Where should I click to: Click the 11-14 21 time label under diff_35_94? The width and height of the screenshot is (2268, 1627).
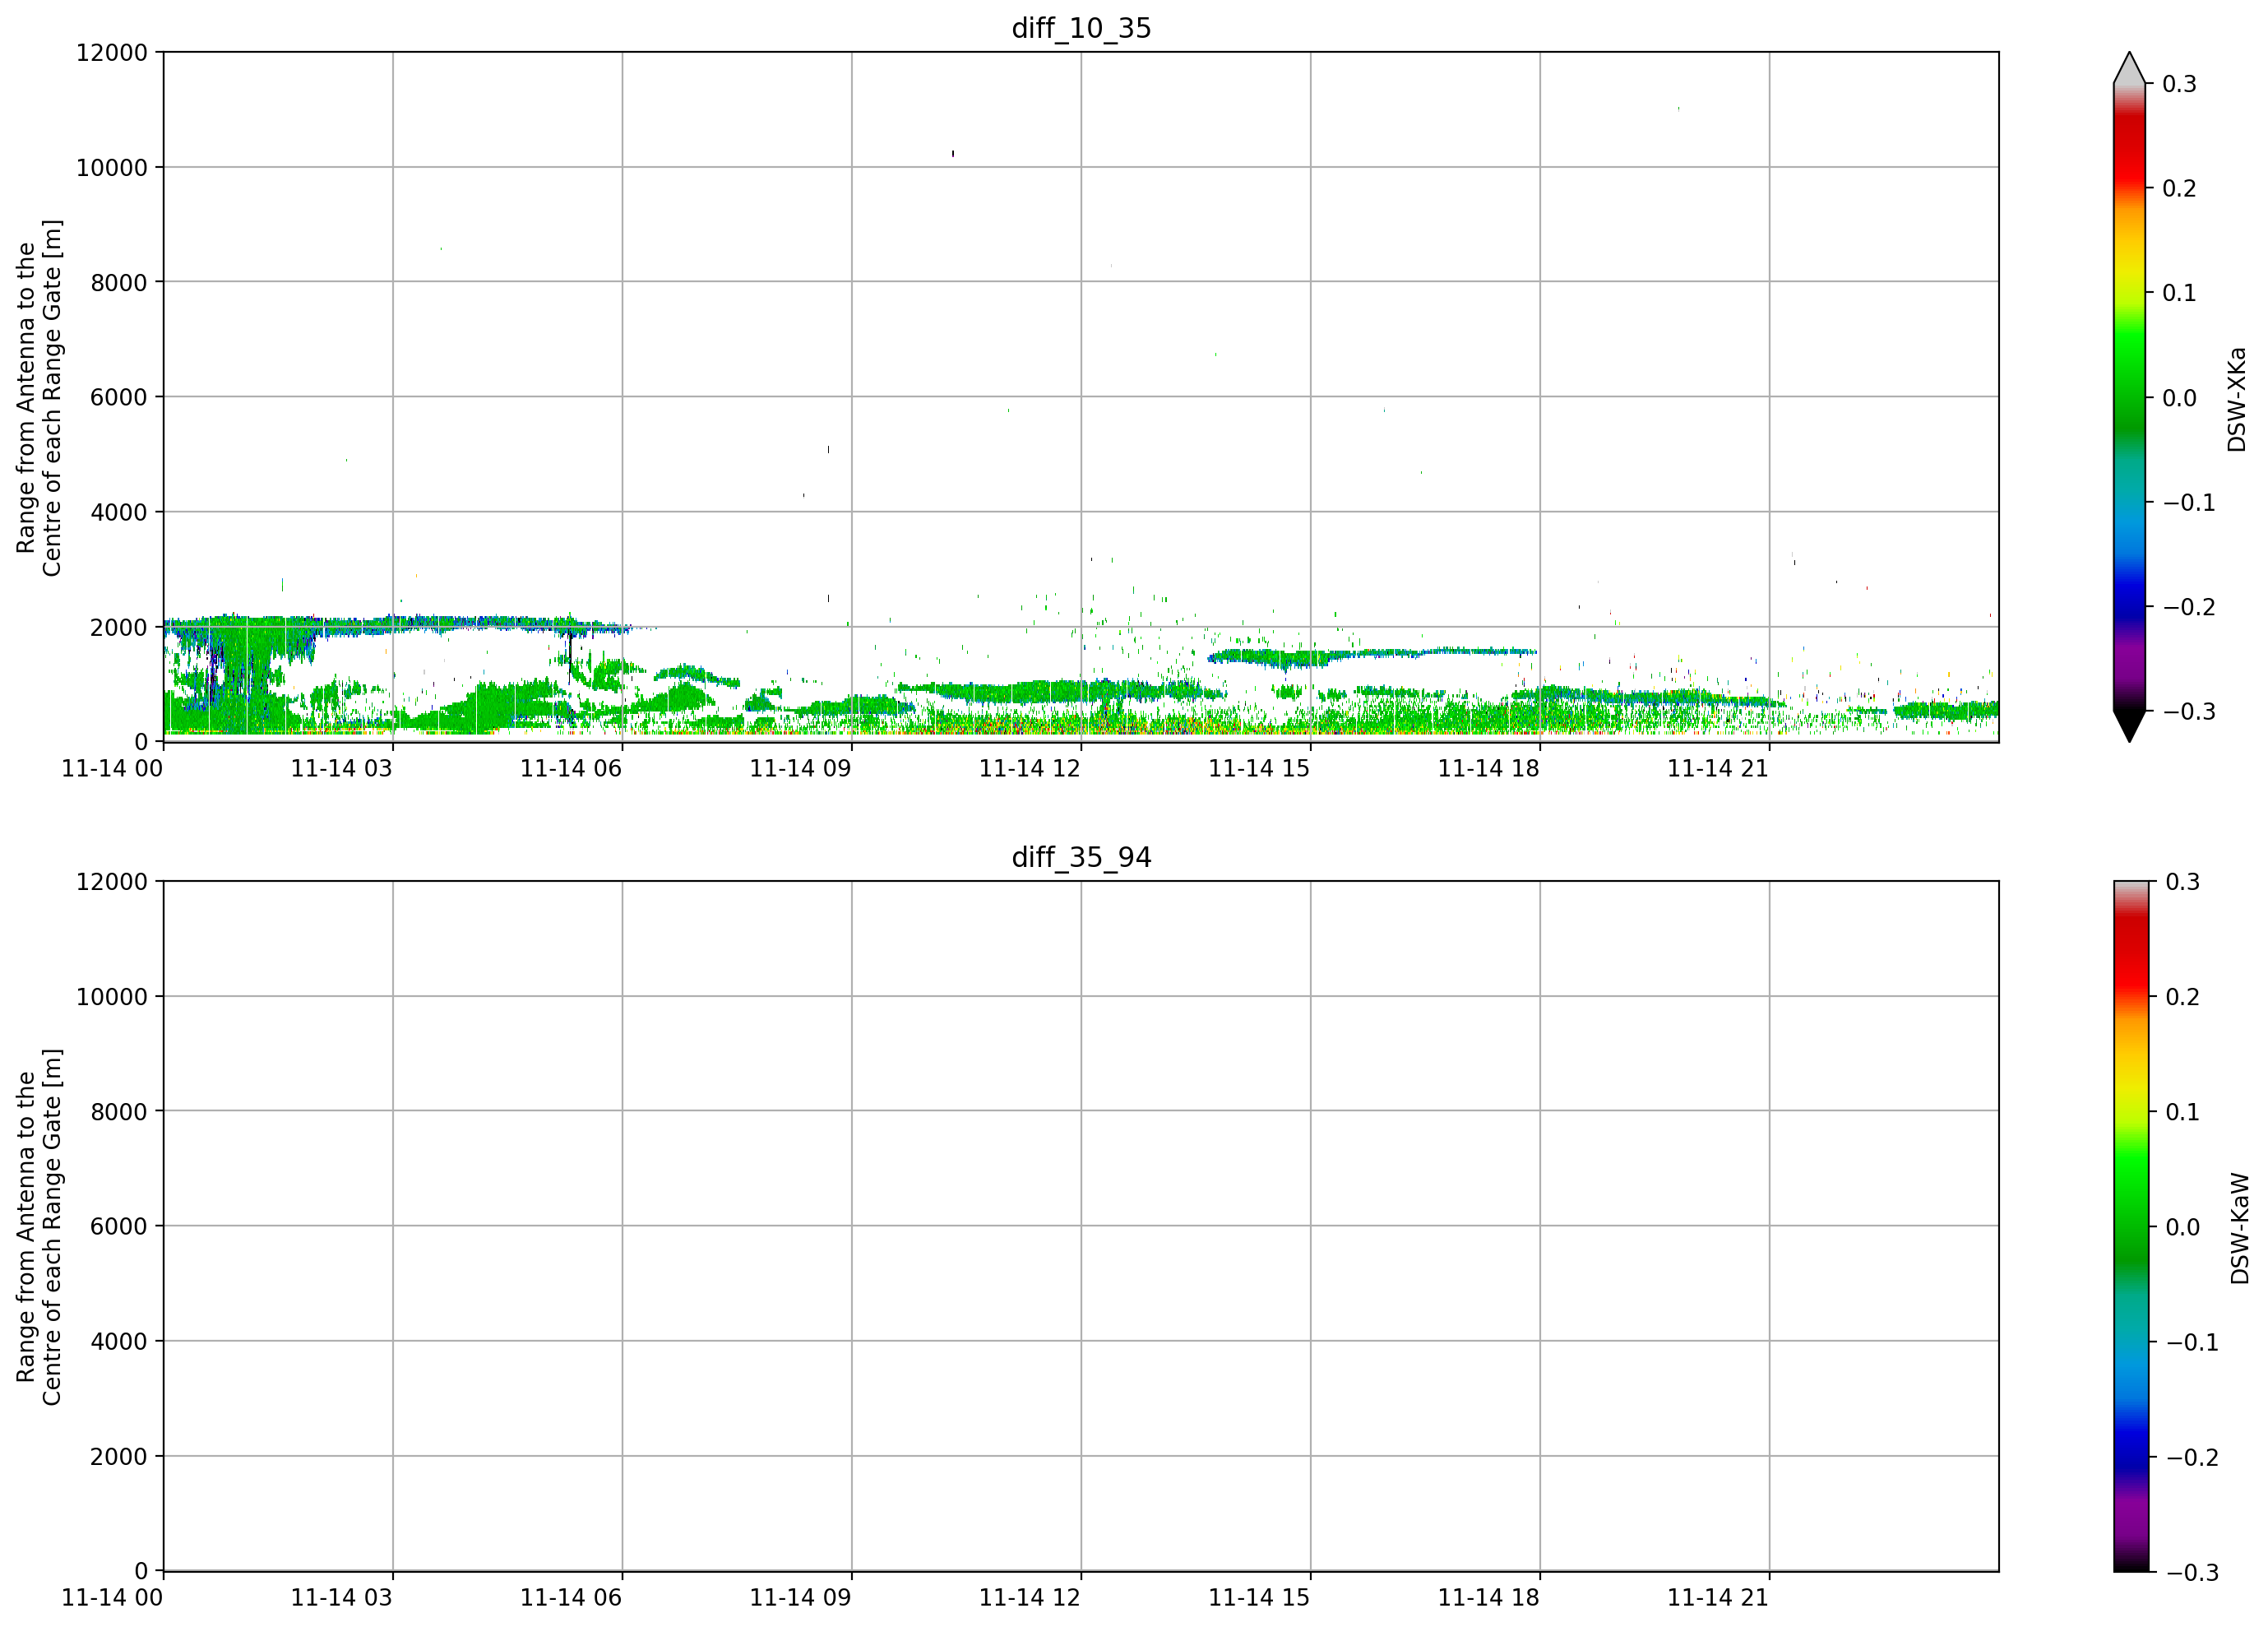1718,1597
